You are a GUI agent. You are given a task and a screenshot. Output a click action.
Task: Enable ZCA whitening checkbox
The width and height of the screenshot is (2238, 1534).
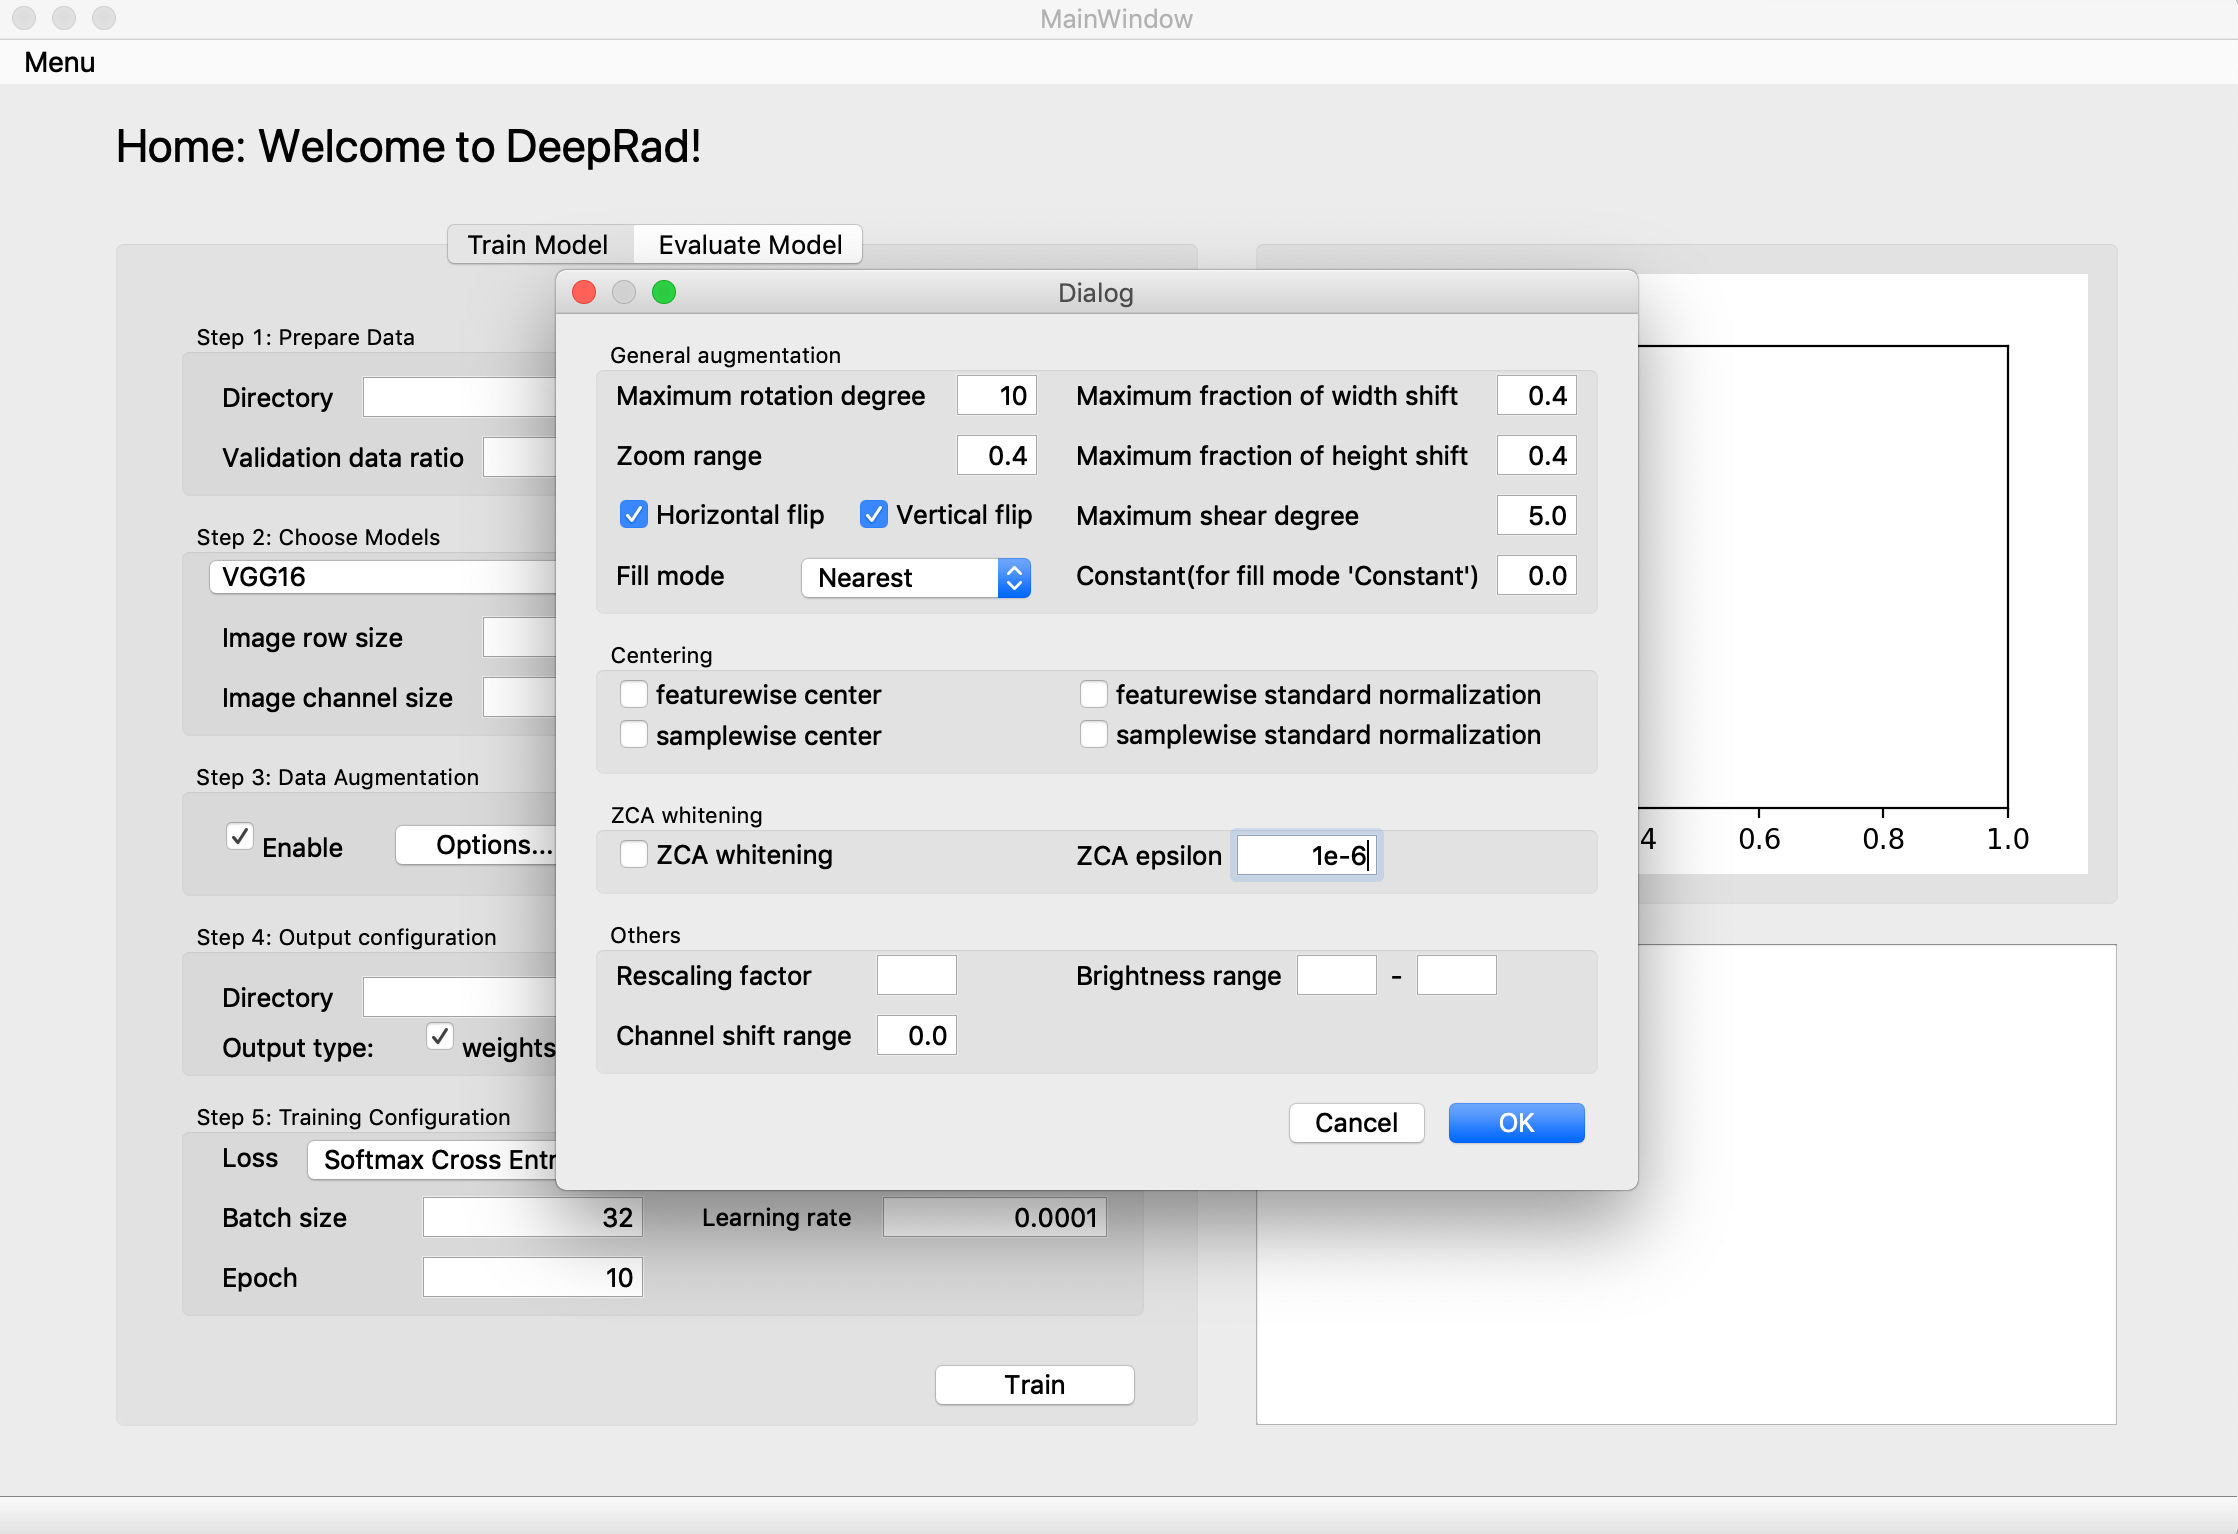tap(633, 855)
